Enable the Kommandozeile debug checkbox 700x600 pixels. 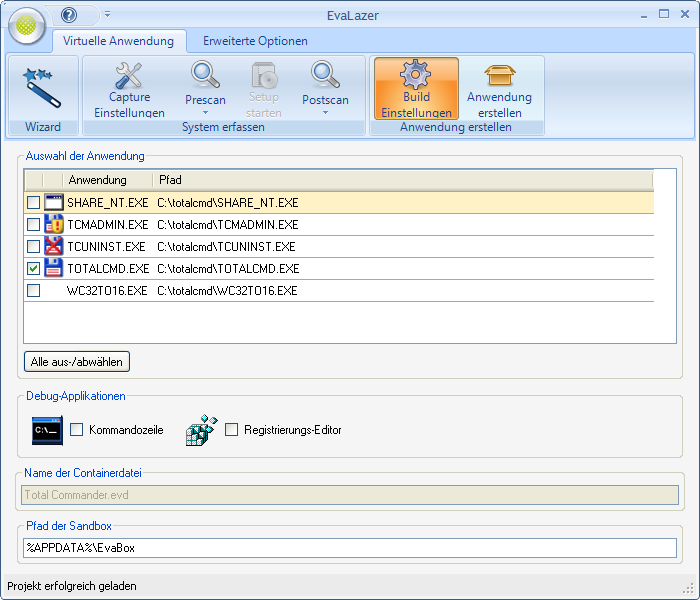coord(76,430)
